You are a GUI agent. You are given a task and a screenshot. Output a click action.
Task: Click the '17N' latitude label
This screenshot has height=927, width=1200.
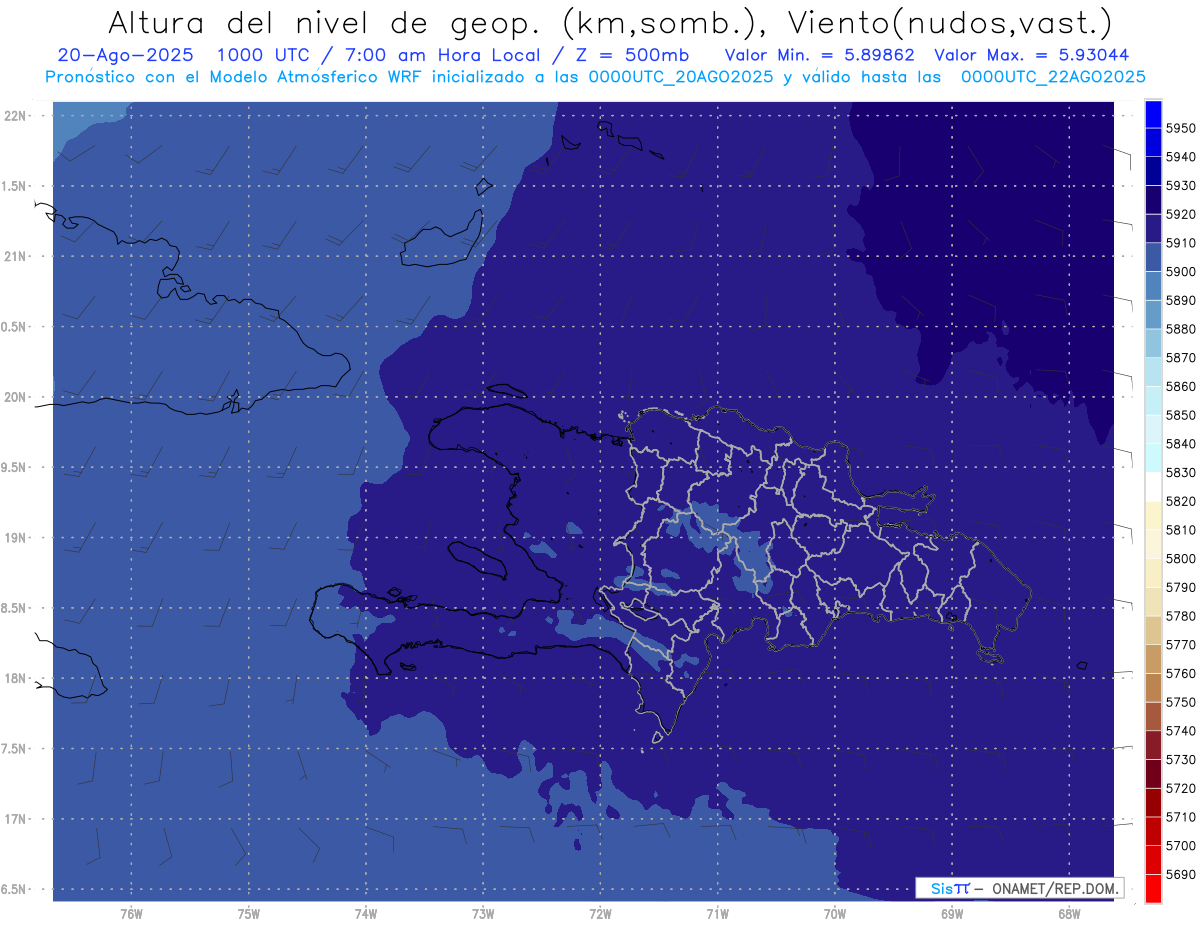[14, 819]
